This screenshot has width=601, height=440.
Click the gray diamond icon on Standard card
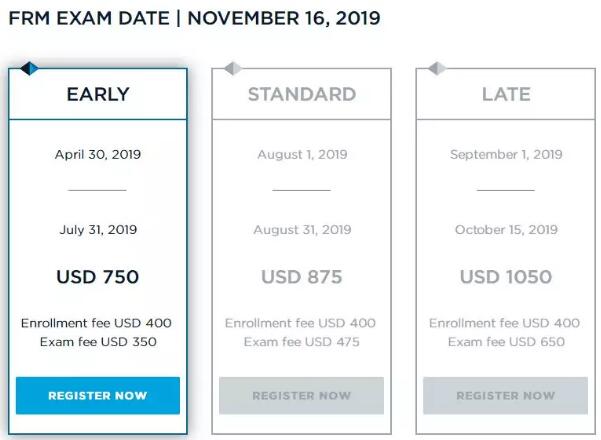233,68
